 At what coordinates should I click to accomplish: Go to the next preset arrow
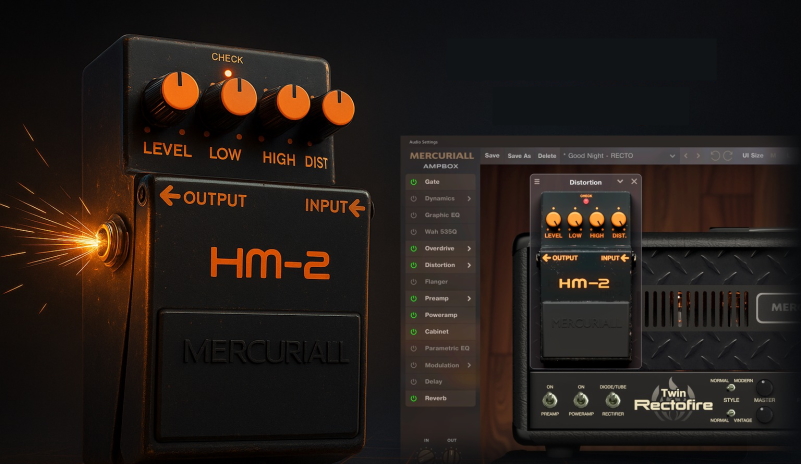pos(698,155)
